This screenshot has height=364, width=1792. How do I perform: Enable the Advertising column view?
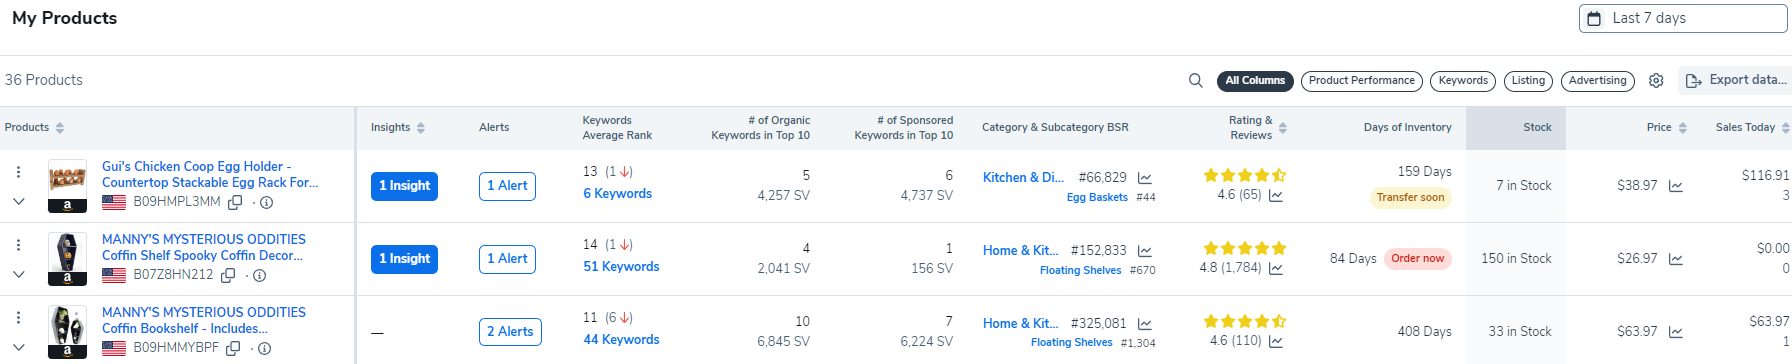[1597, 81]
